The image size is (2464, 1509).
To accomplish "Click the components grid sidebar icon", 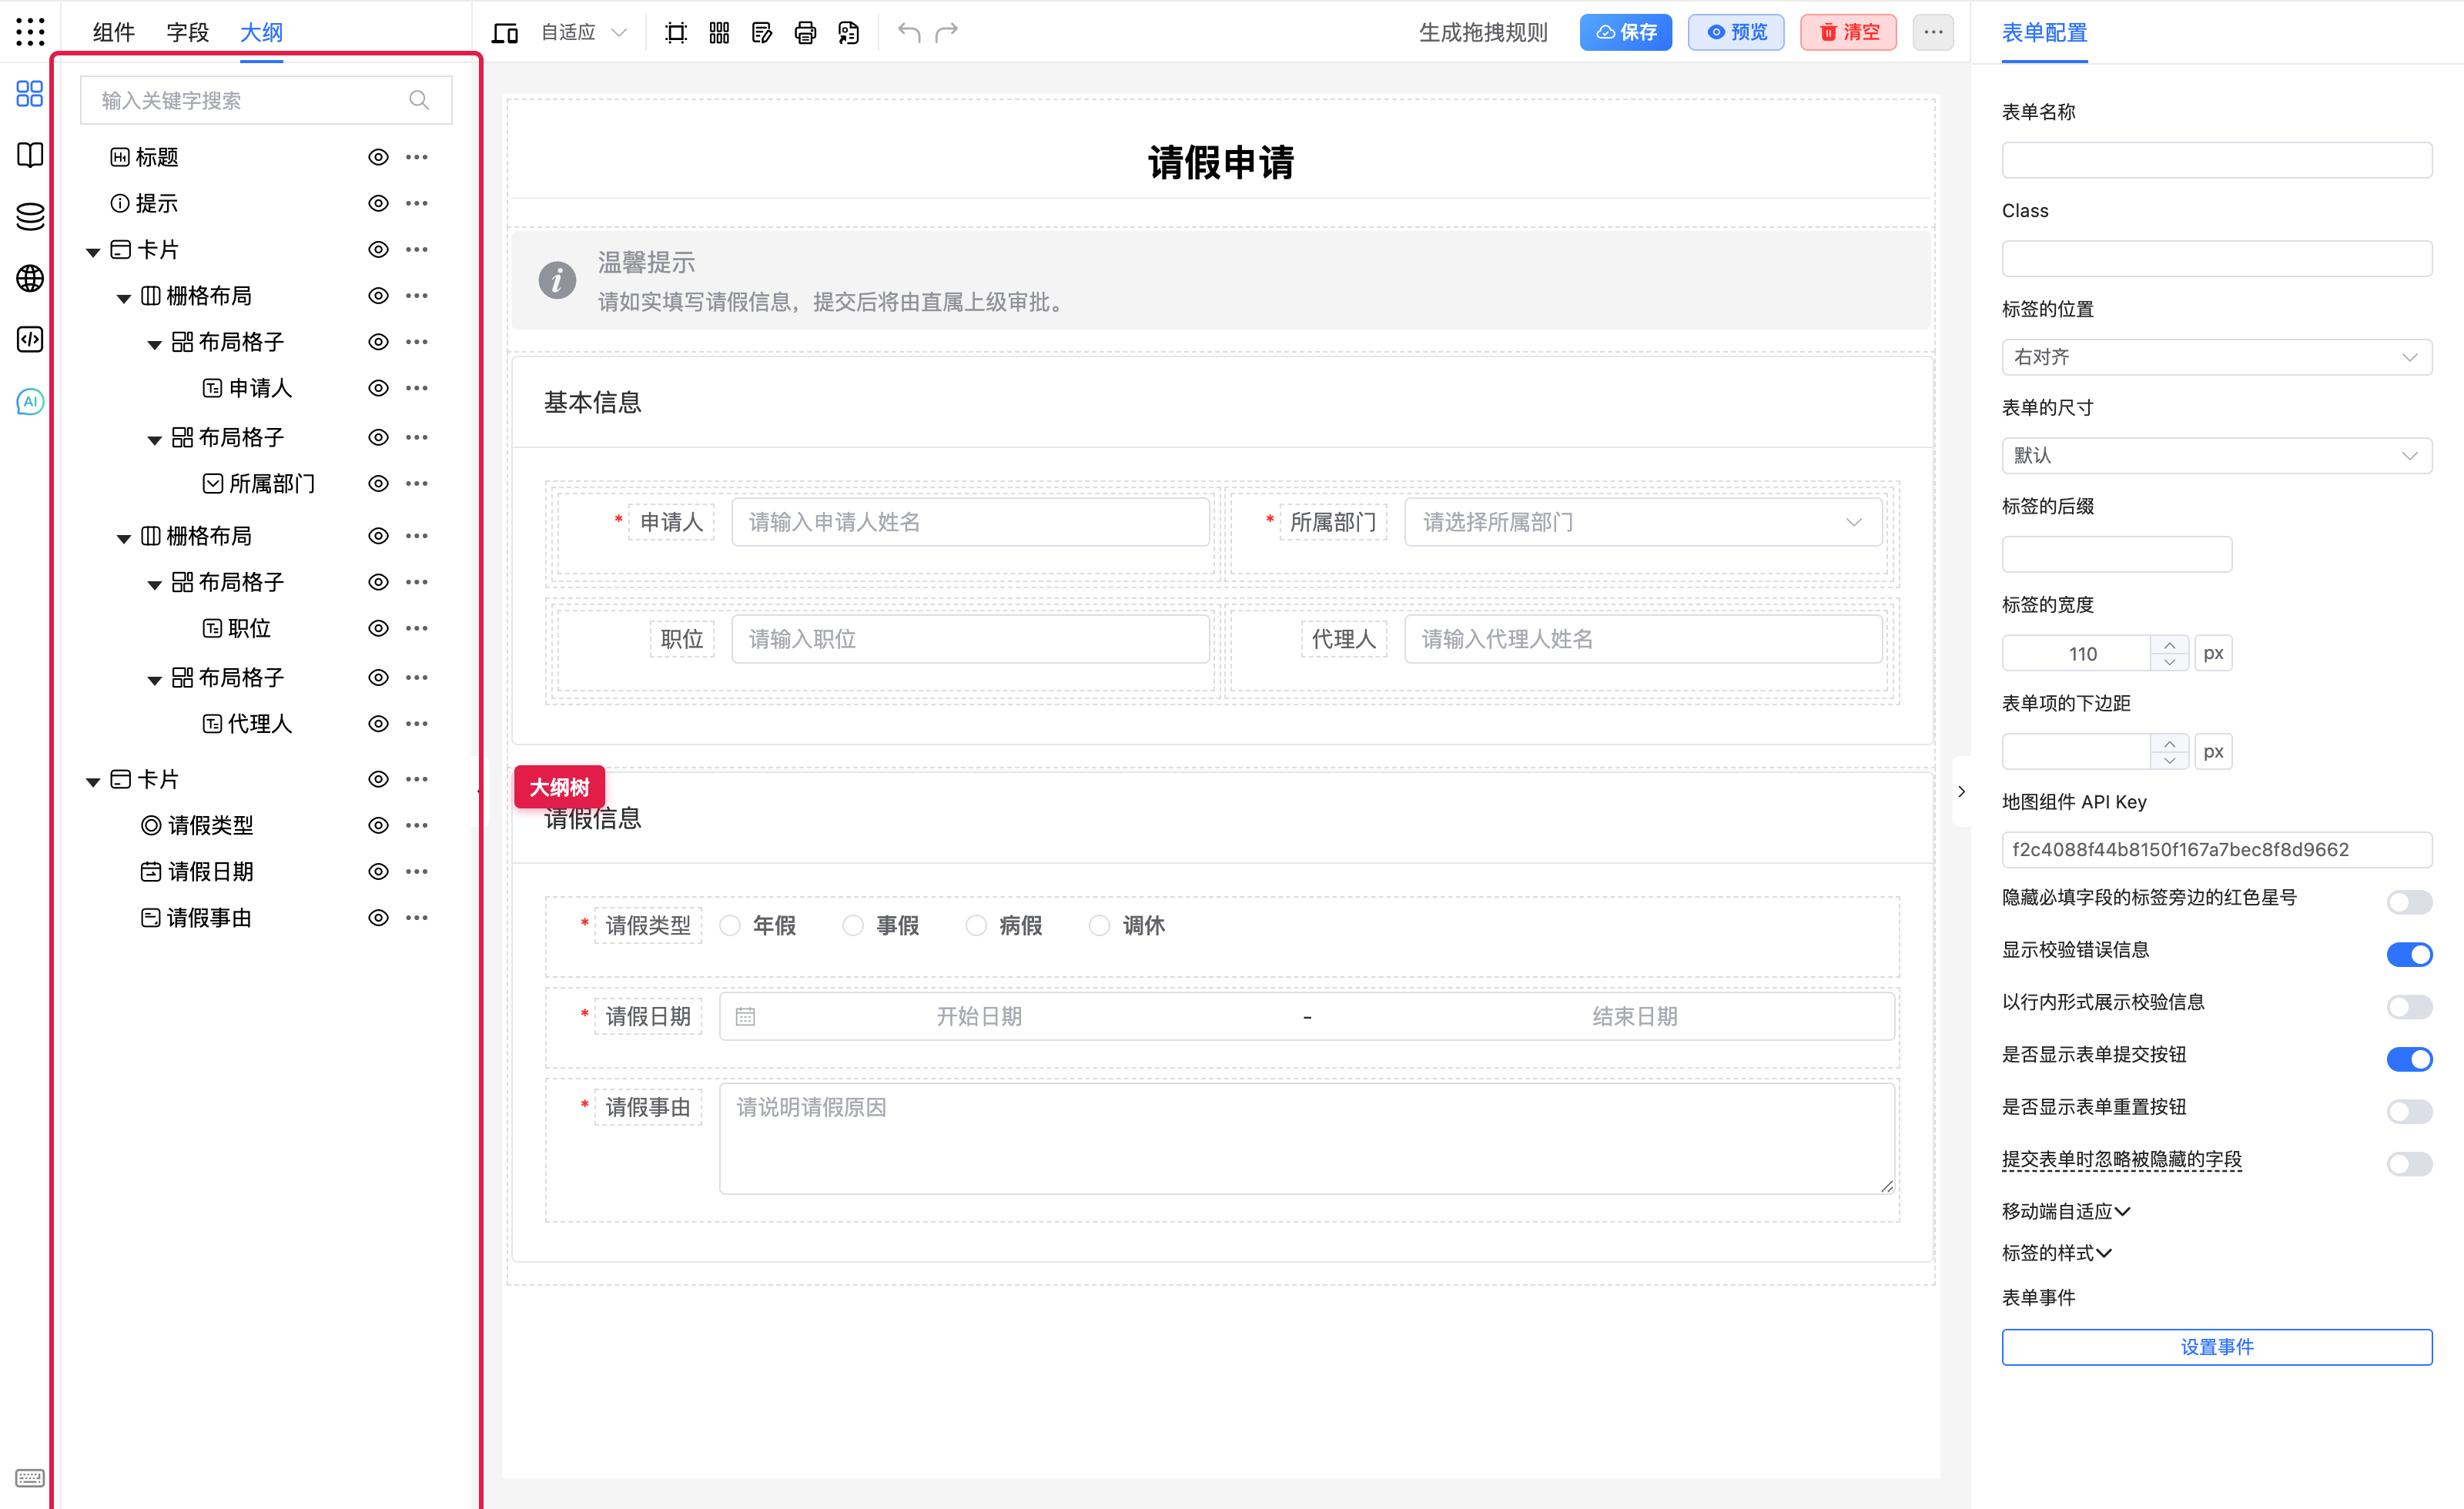I will (30, 94).
